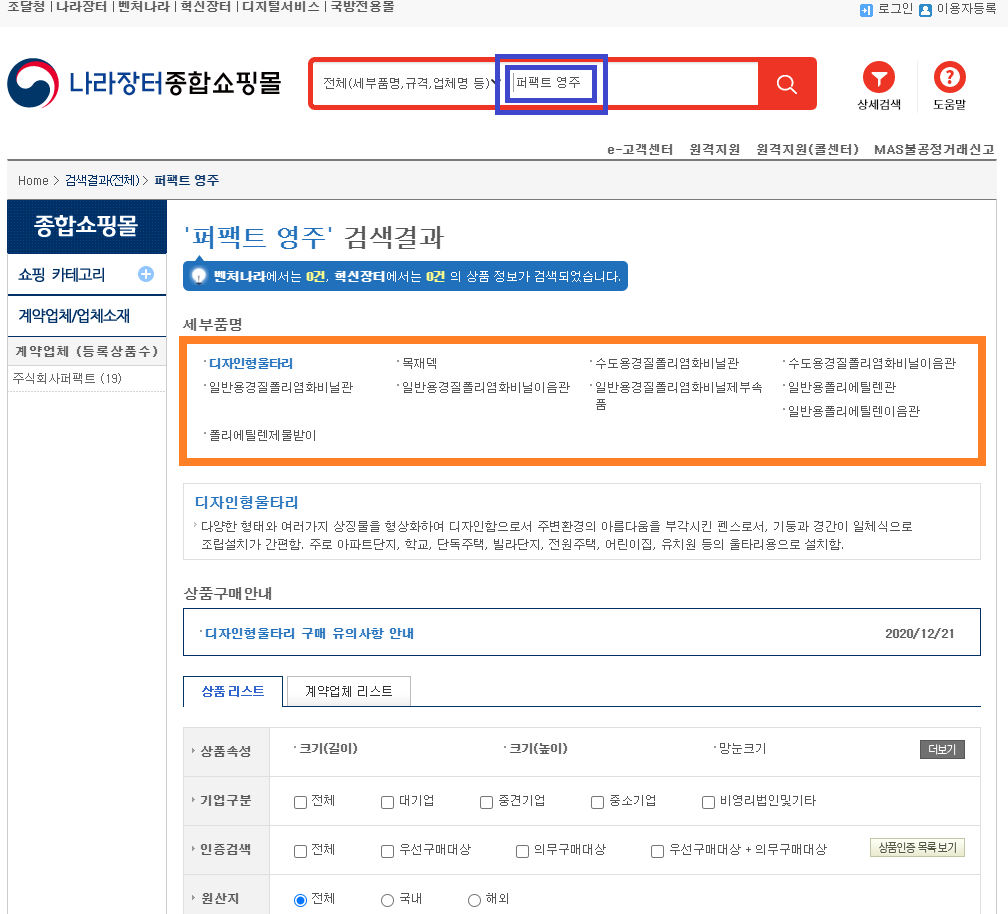Click the notice date 2020/12/21
The image size is (1008, 914).
tap(919, 634)
